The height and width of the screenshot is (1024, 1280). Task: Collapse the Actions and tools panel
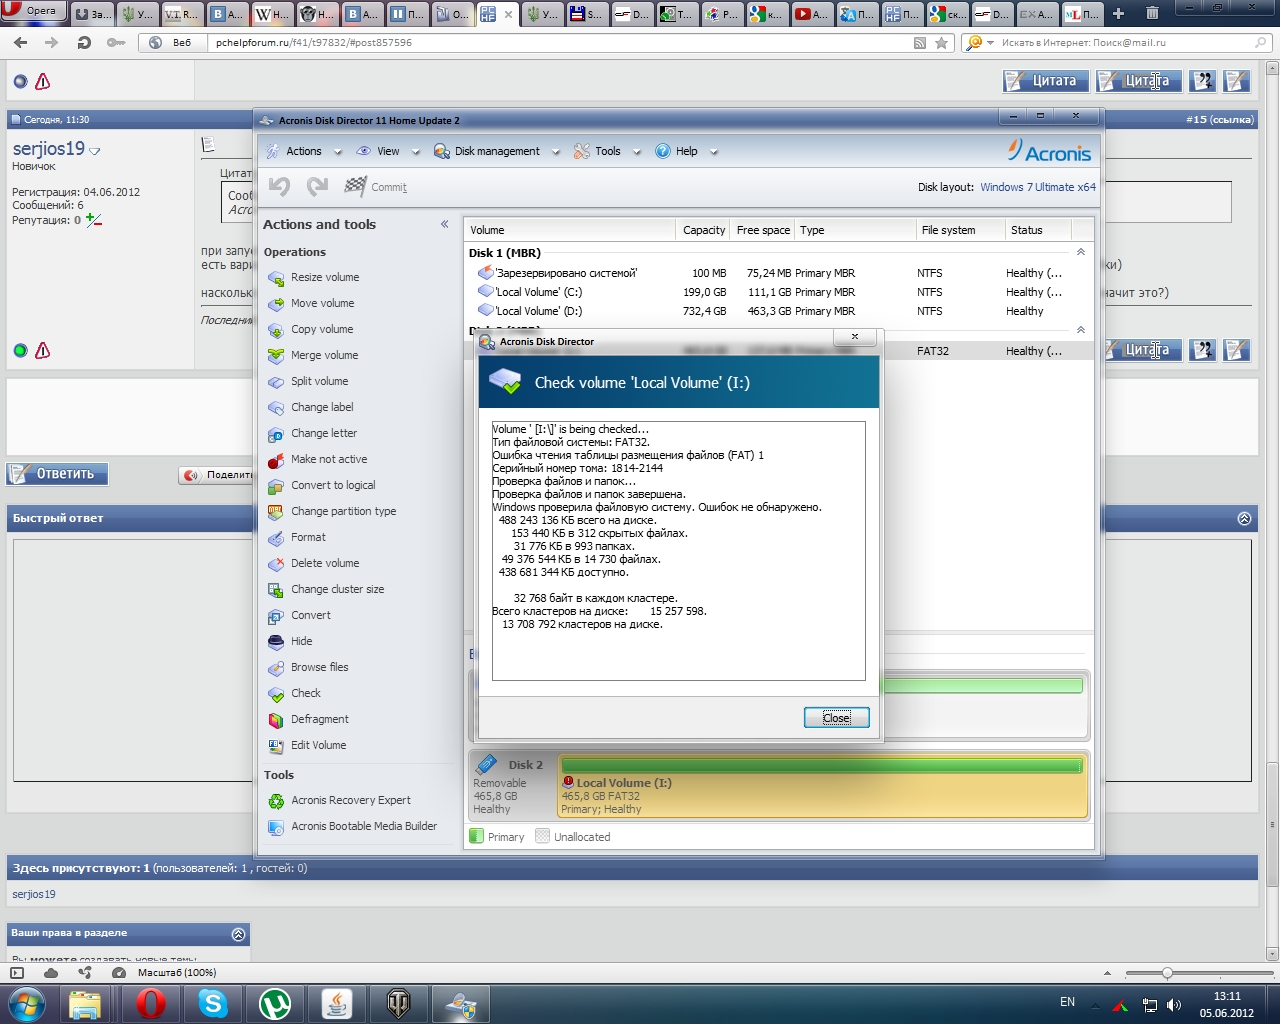point(444,224)
